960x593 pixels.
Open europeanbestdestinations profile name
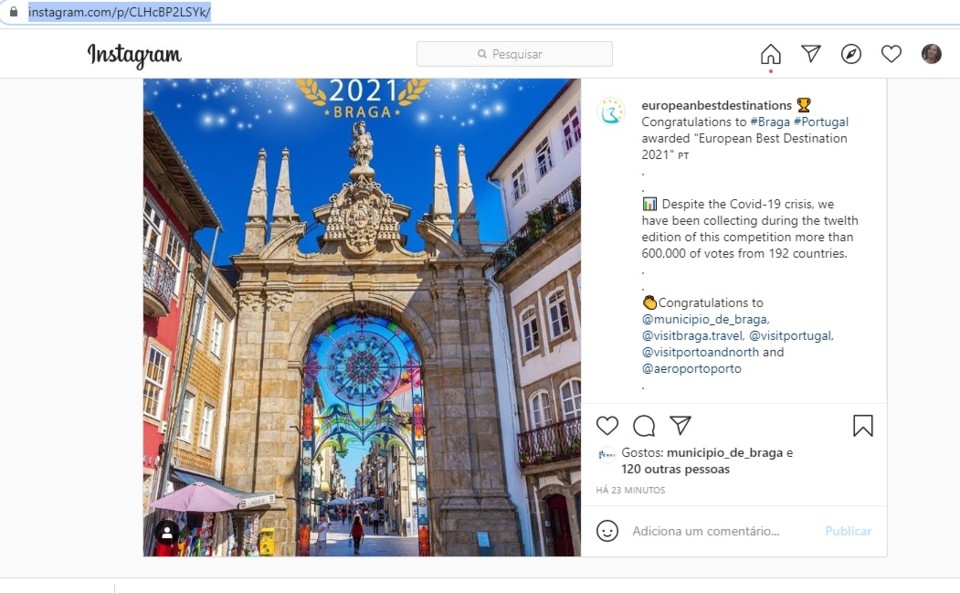716,105
